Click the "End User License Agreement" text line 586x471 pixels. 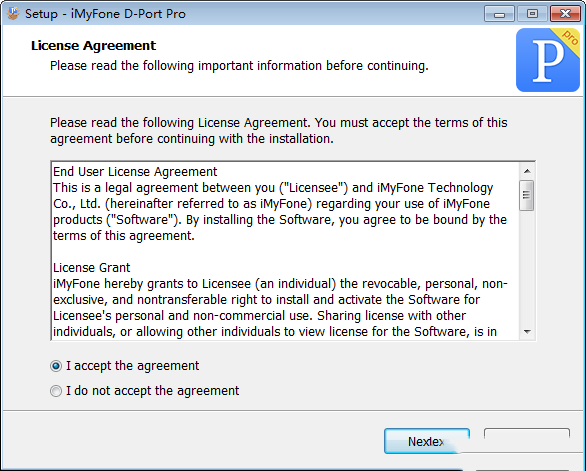coord(135,172)
